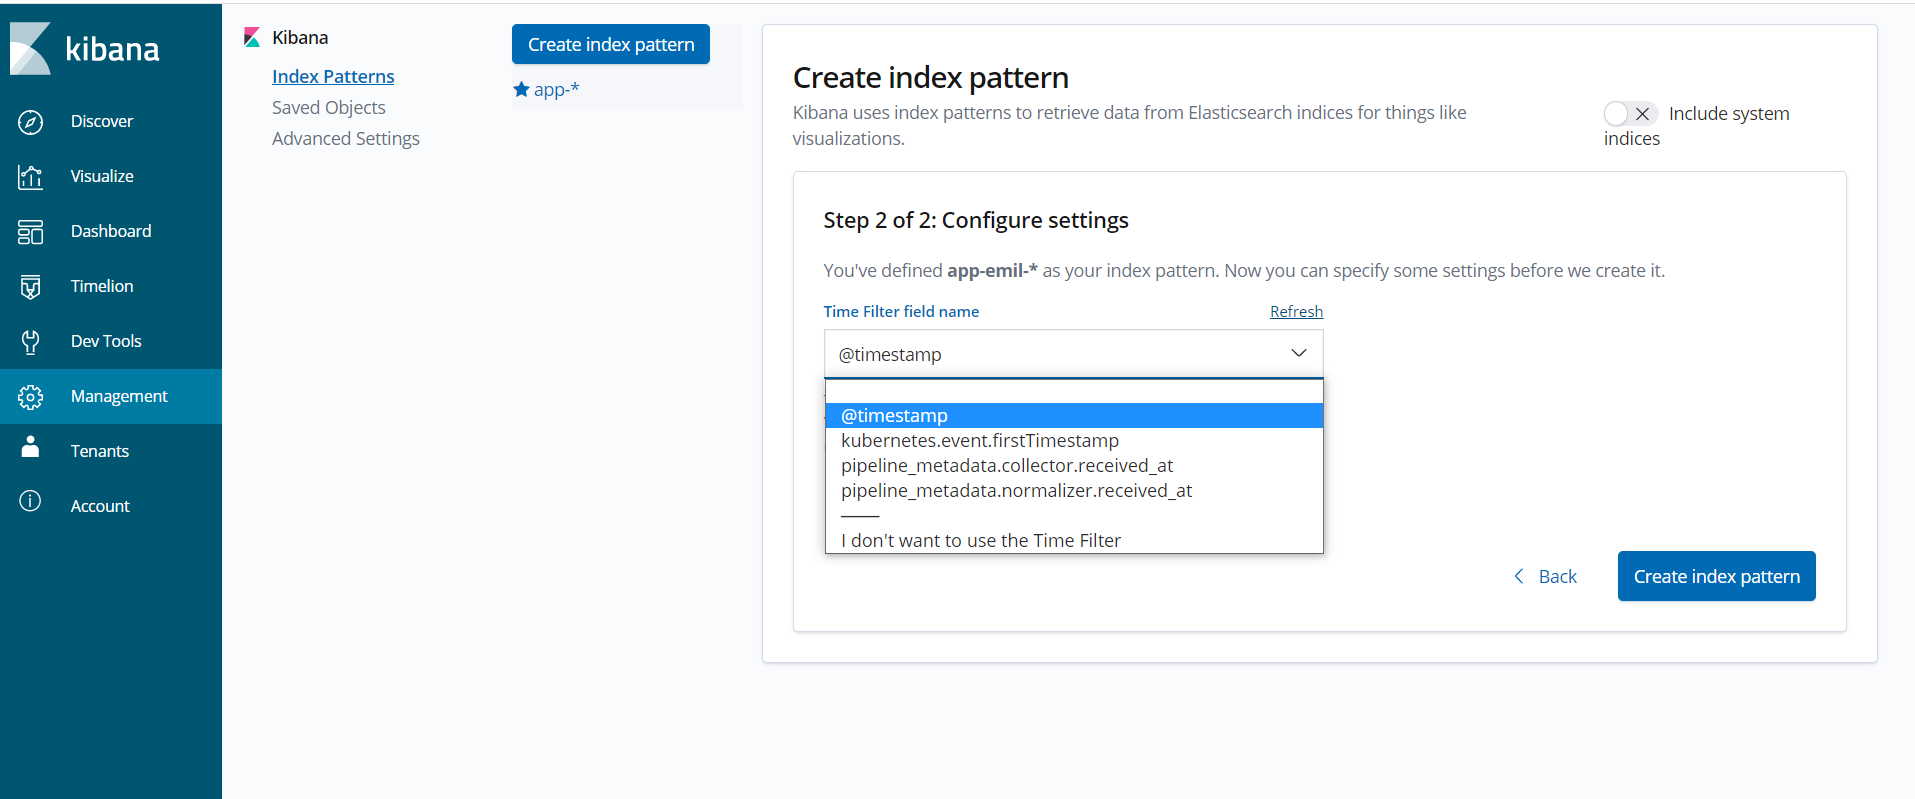The height and width of the screenshot is (799, 1915).
Task: Choose pipeline_metadata.collector.received_at option
Action: (x=1073, y=465)
